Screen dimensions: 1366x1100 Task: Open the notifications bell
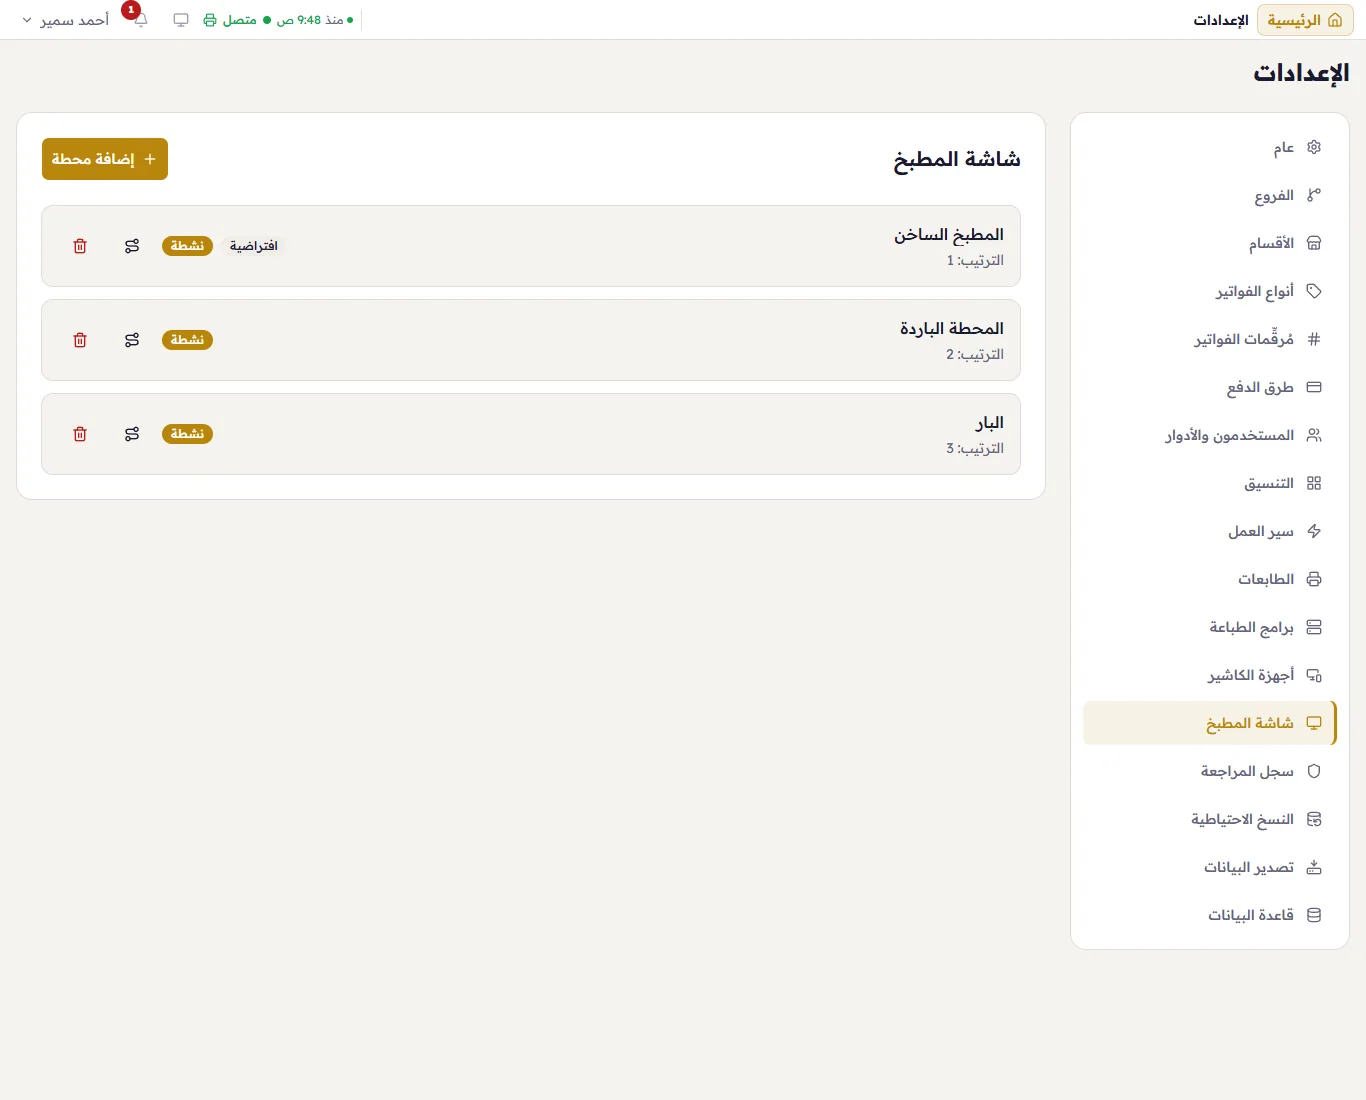[140, 20]
